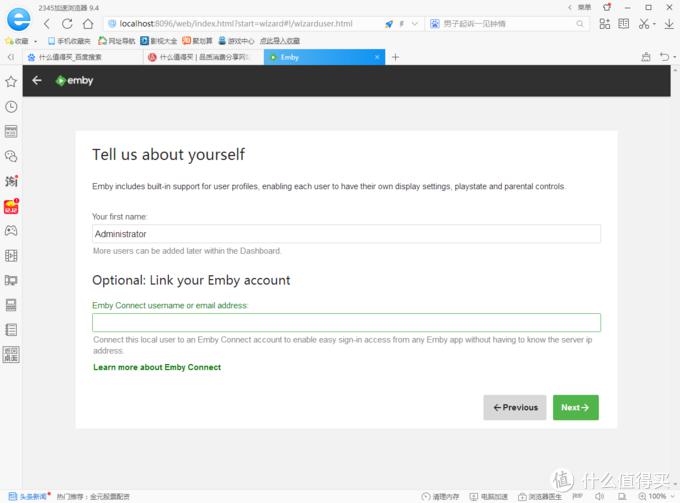680x503 pixels.
Task: Open Learn more about Emby Connect link
Action: click(x=157, y=367)
